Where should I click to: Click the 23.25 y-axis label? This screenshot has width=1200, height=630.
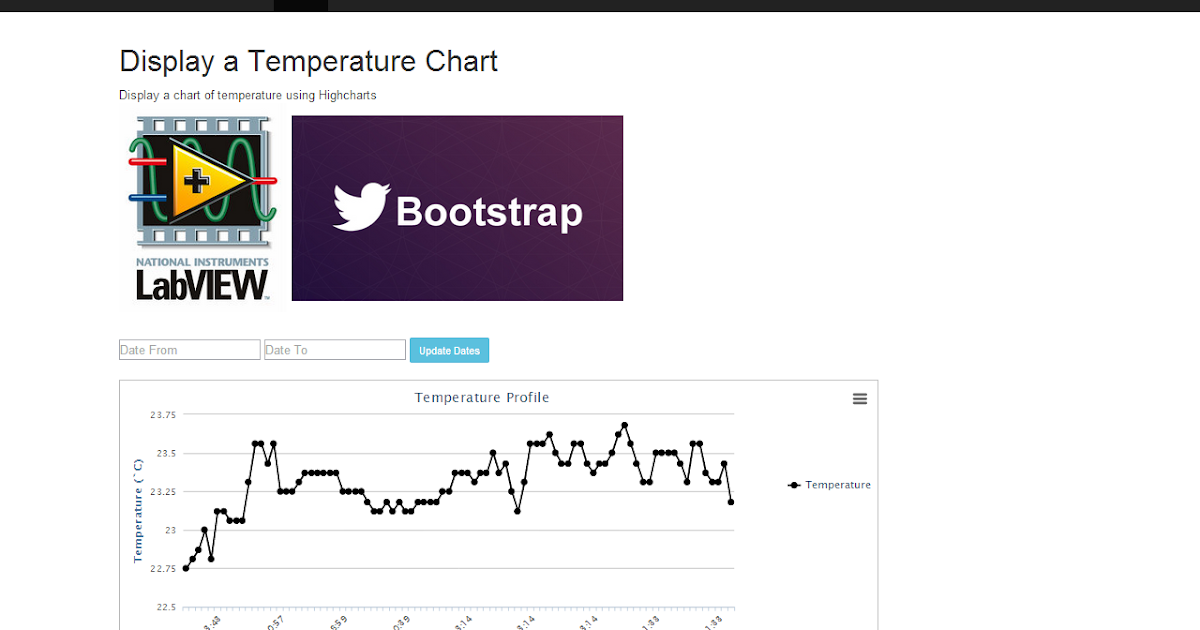coord(163,492)
